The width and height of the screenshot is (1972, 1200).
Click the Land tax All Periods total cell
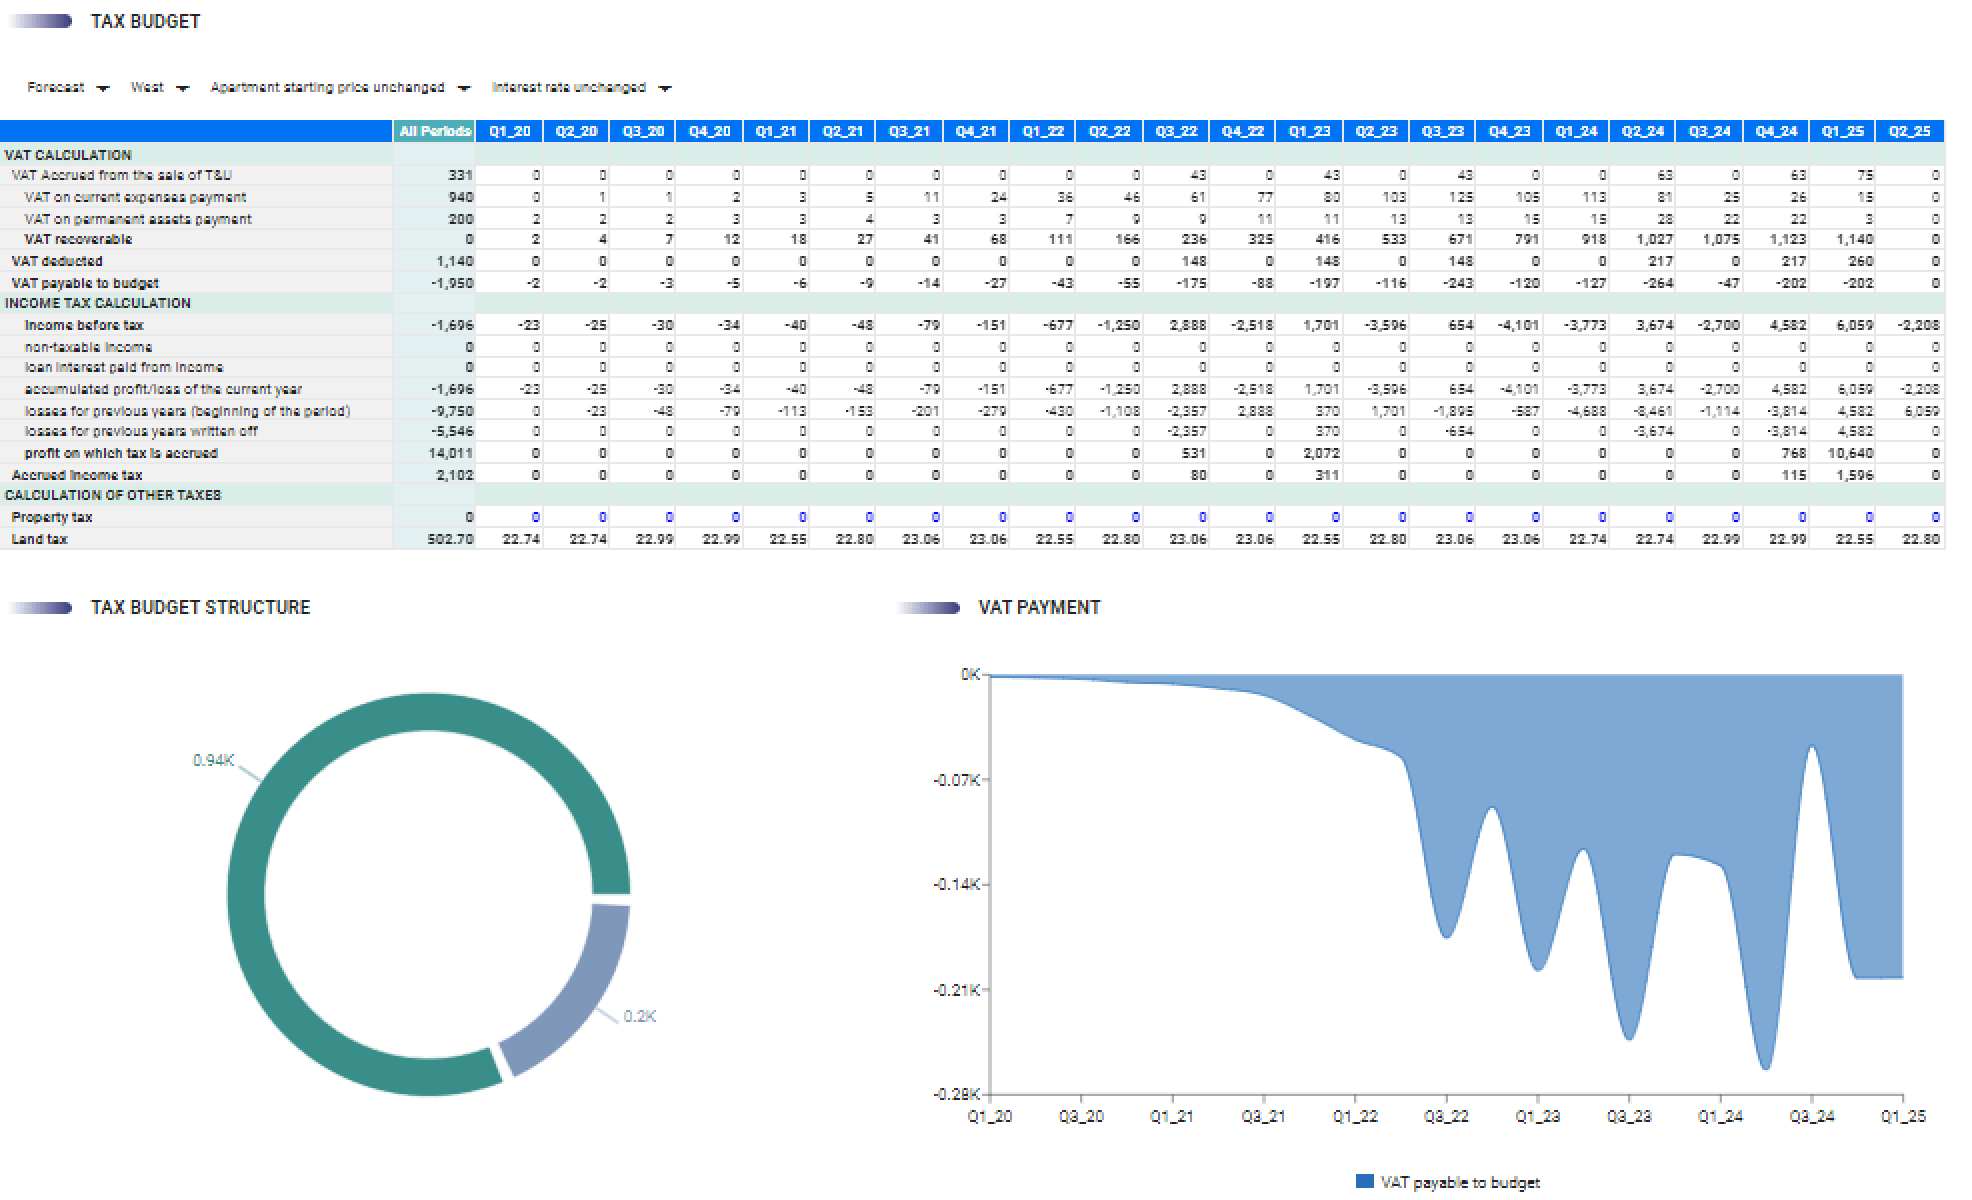(x=434, y=539)
